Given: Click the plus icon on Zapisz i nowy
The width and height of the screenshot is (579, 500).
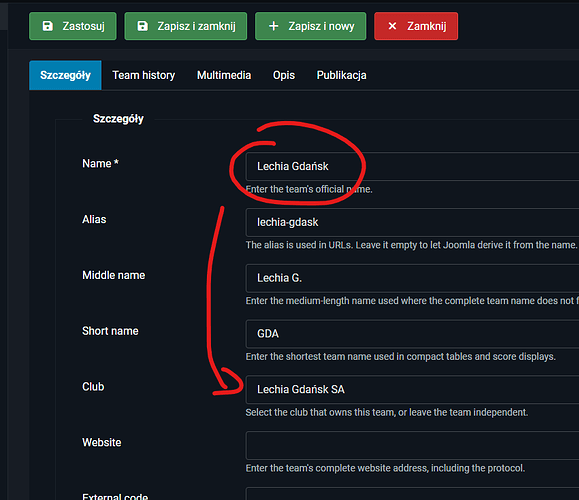Looking at the screenshot, I should (273, 26).
